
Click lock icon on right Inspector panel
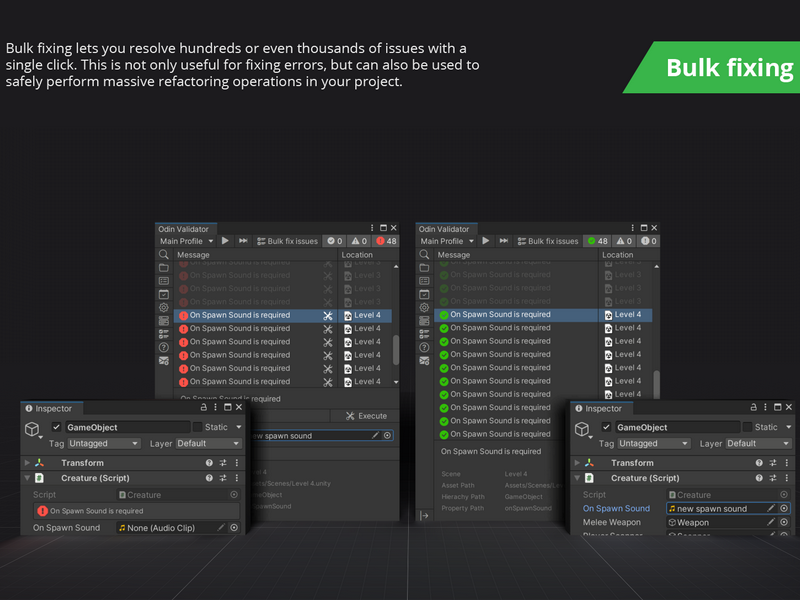[754, 407]
